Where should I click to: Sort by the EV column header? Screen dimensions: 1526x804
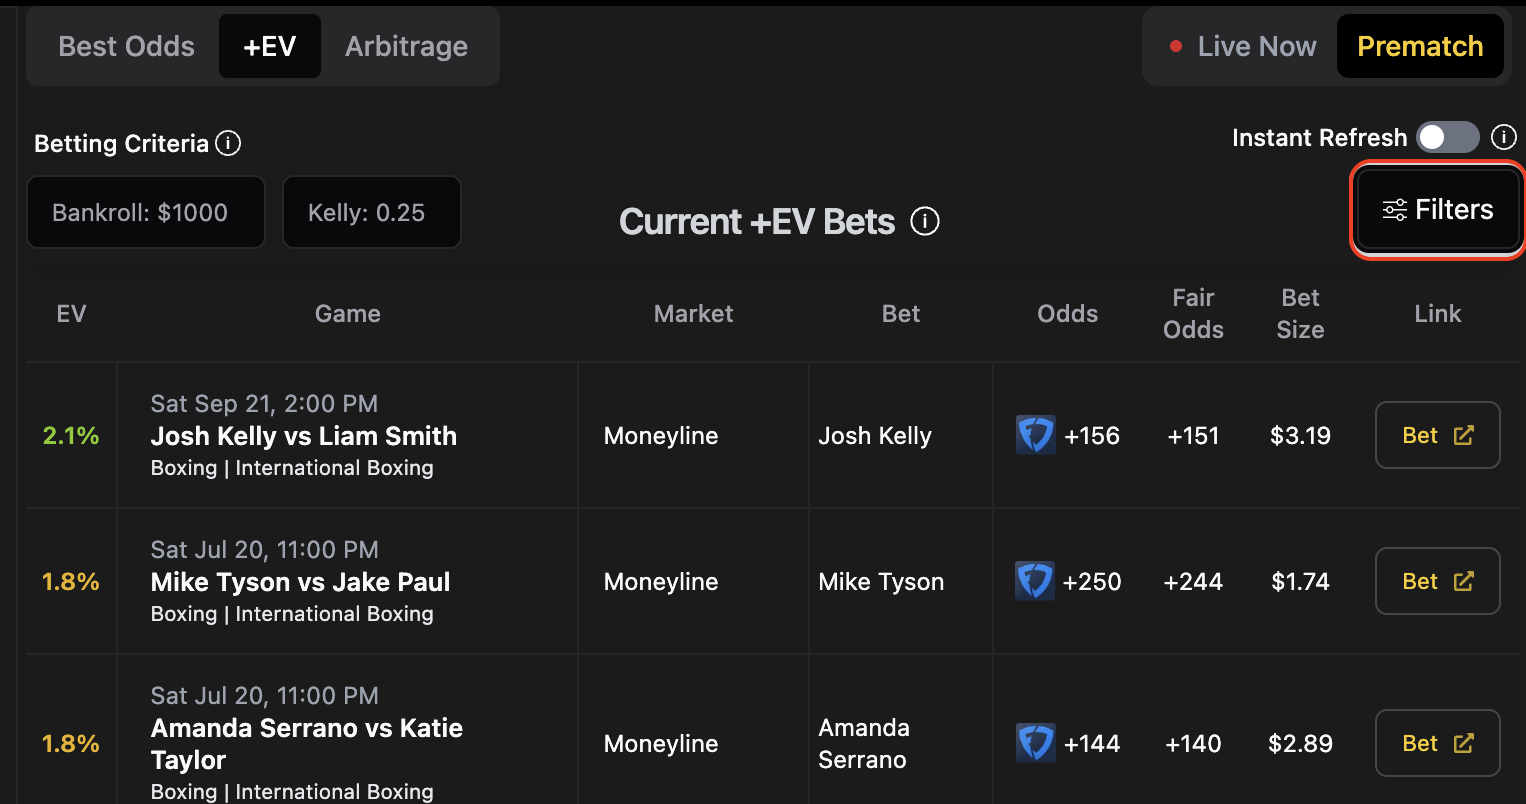coord(71,314)
